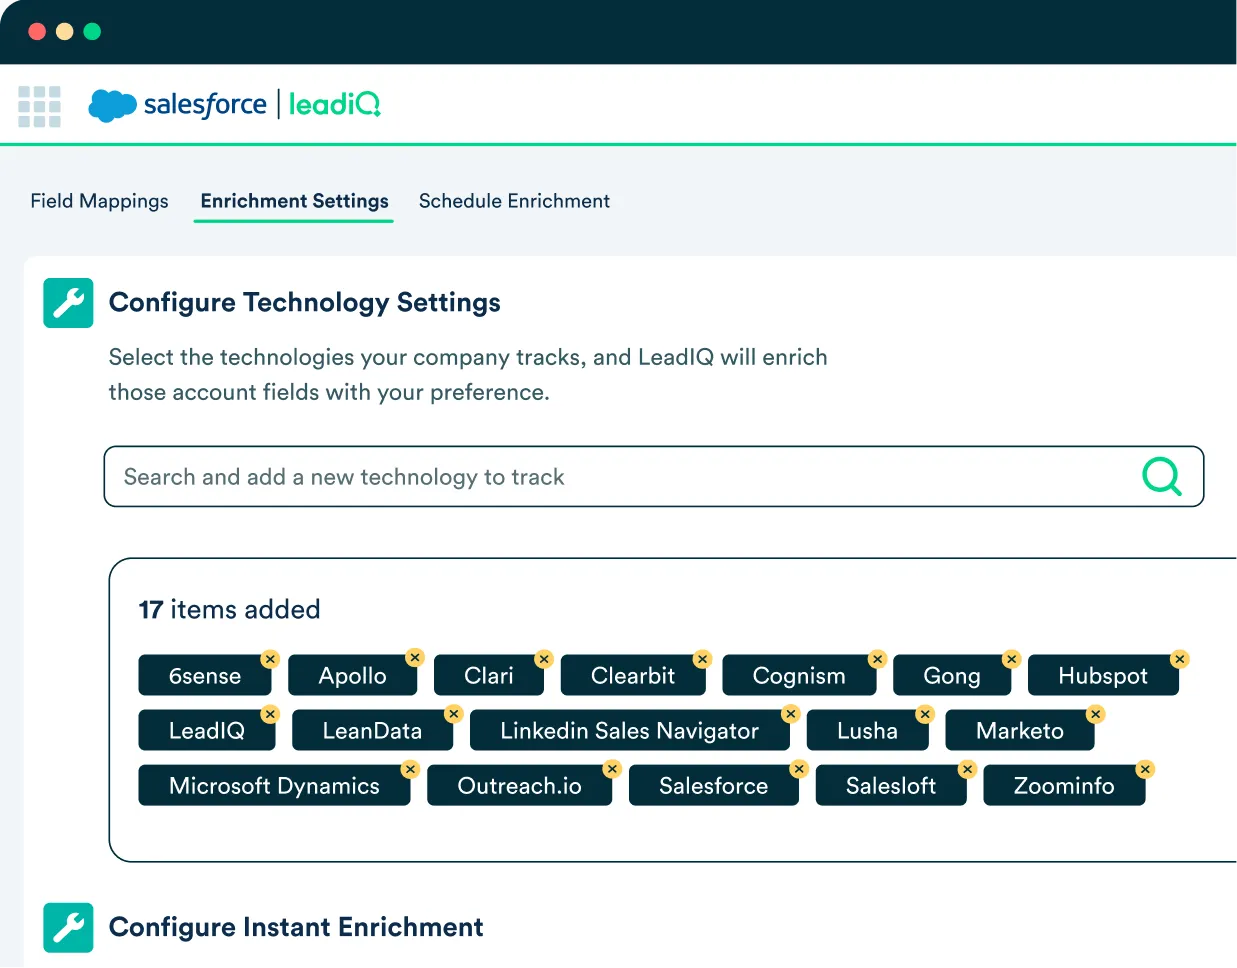The width and height of the screenshot is (1237, 968).
Task: Remove Hubspot using its x icon
Action: 1180,659
